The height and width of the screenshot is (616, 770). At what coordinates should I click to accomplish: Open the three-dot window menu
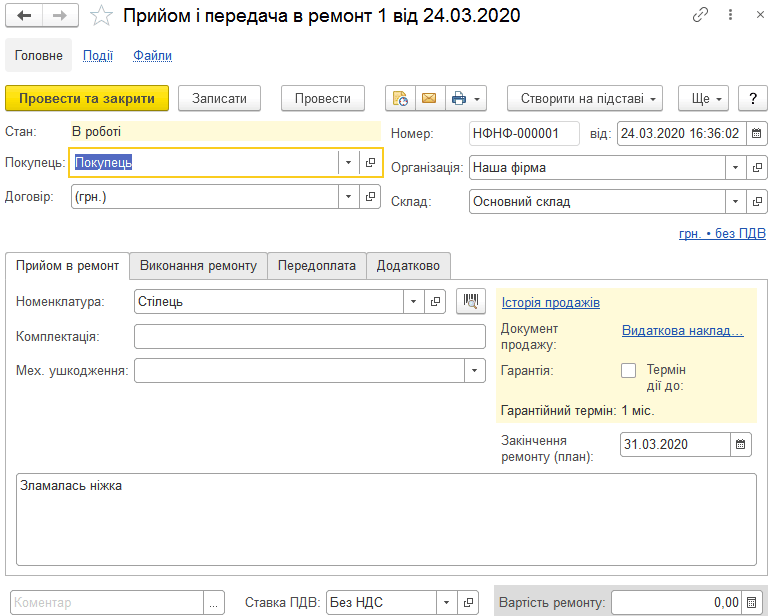[x=730, y=15]
